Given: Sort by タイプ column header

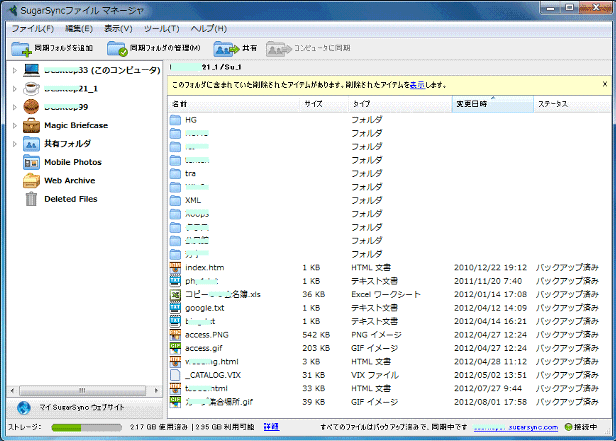Looking at the screenshot, I should tap(400, 104).
